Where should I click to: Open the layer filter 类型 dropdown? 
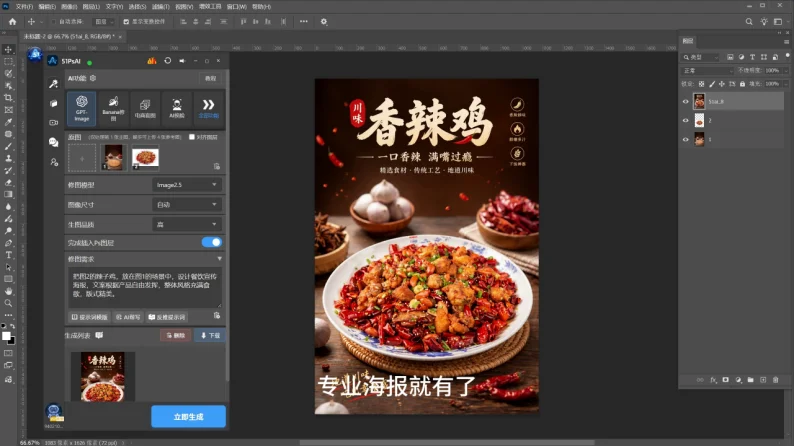click(700, 57)
